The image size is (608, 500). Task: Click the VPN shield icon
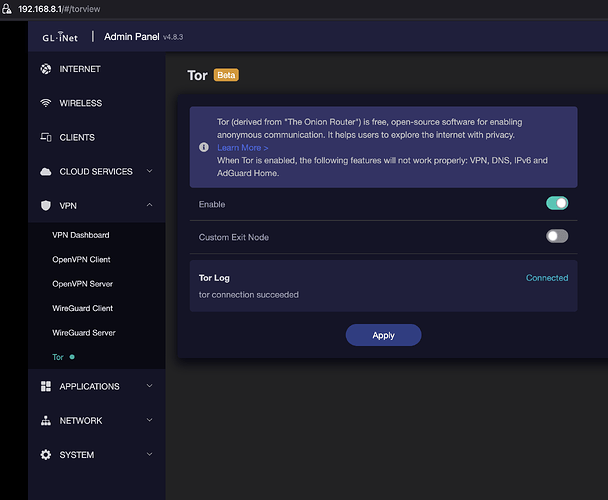46,206
